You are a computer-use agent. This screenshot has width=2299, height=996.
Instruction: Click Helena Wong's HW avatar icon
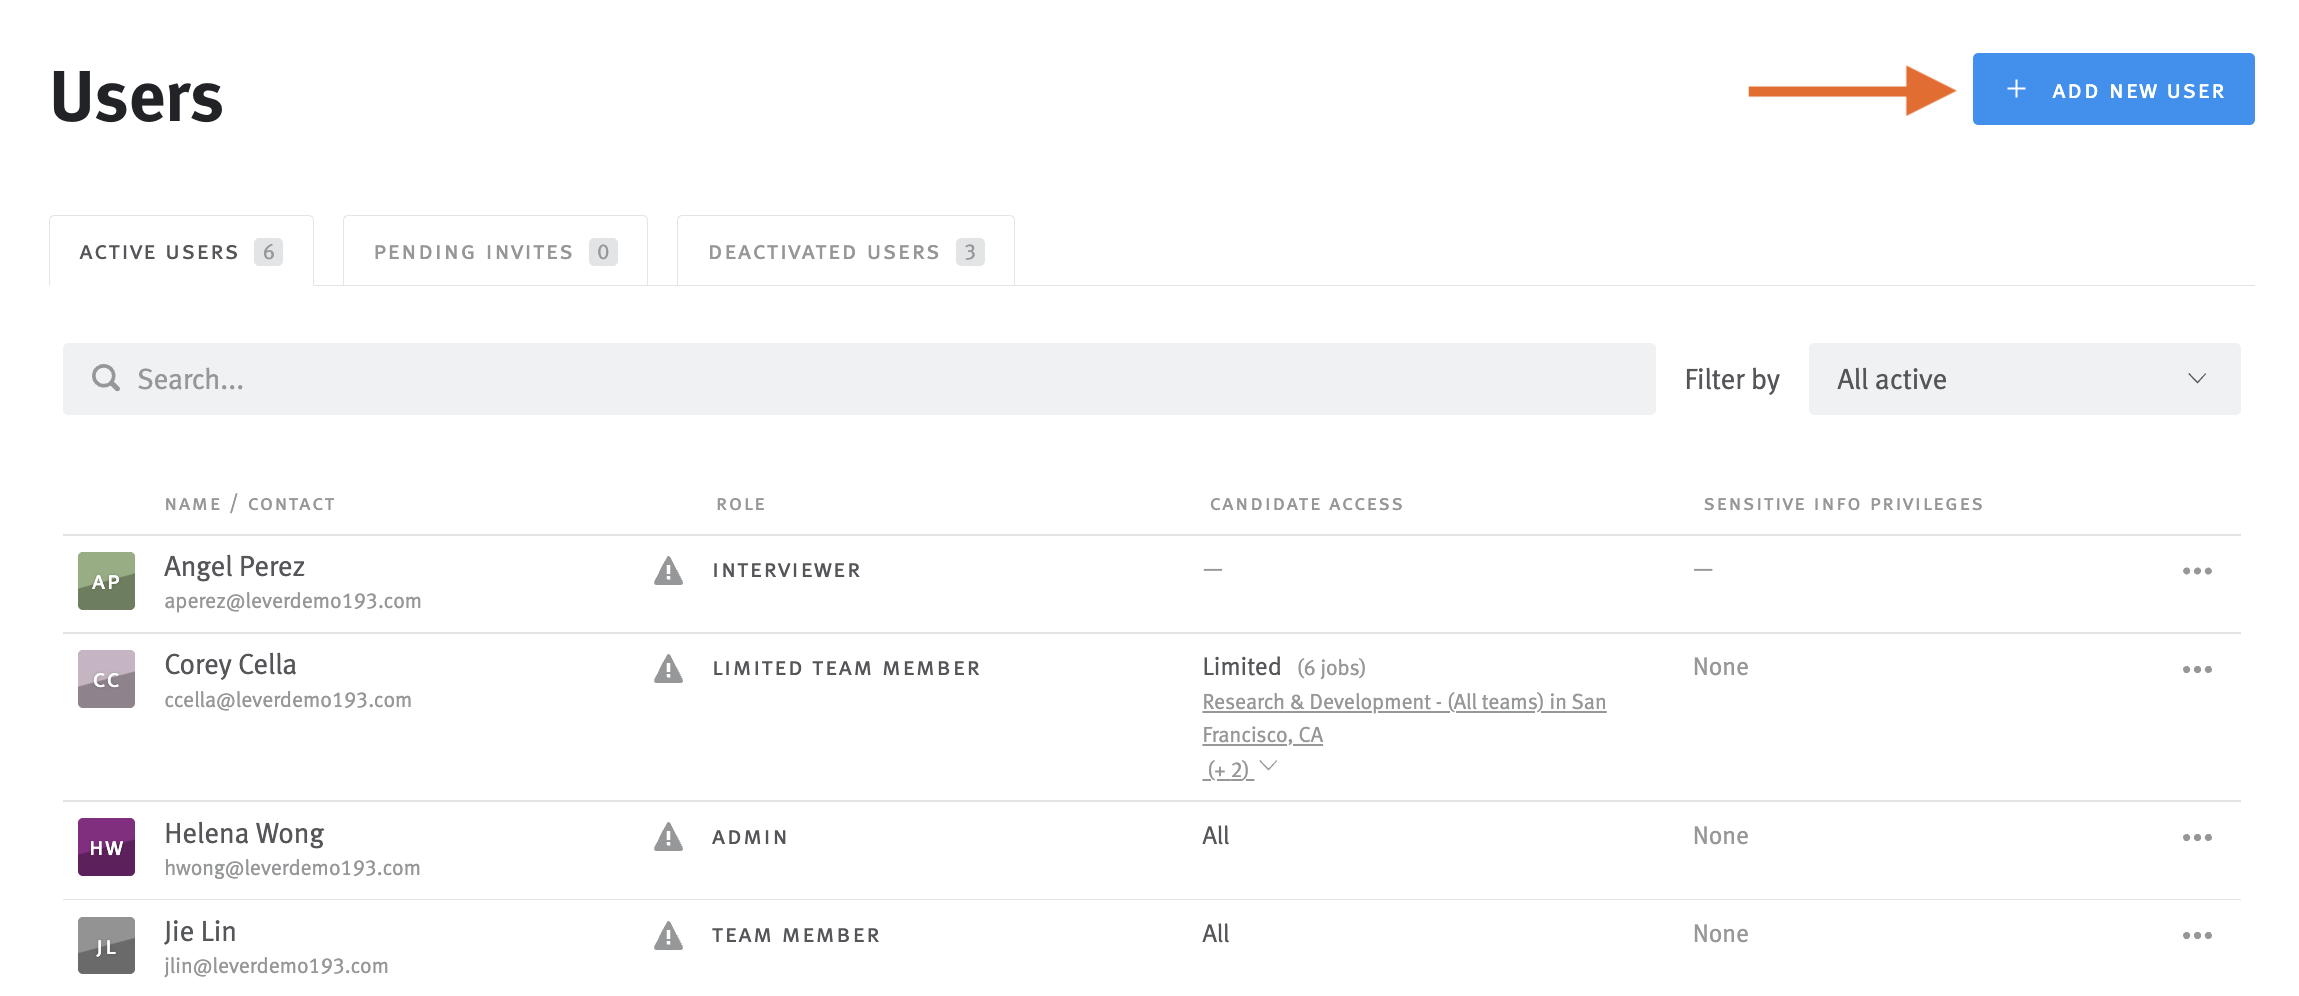105,846
